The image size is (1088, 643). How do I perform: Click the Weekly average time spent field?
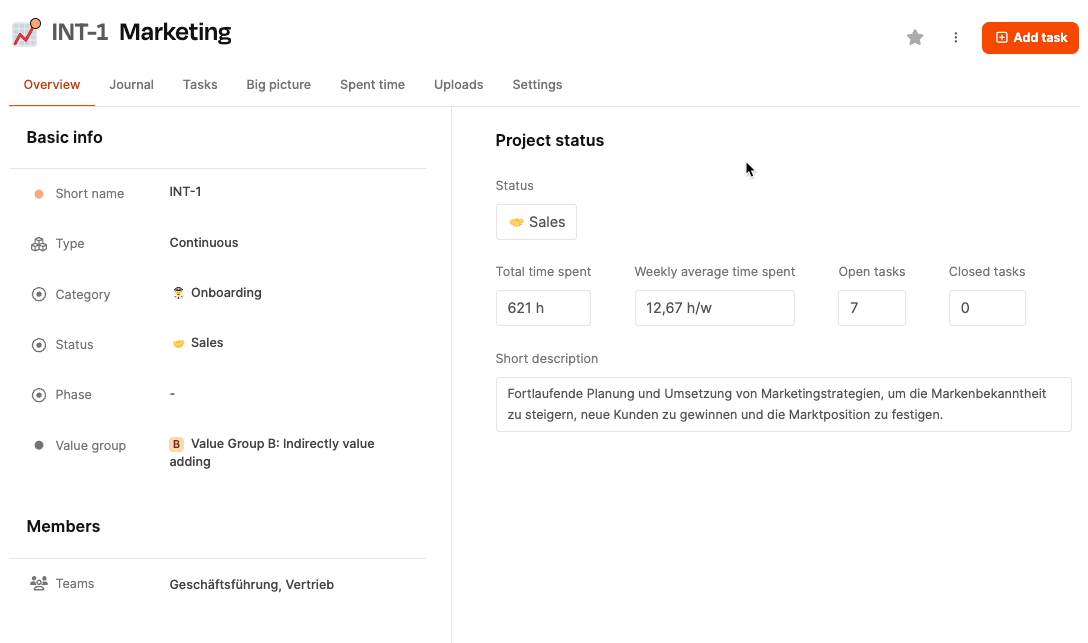click(714, 308)
